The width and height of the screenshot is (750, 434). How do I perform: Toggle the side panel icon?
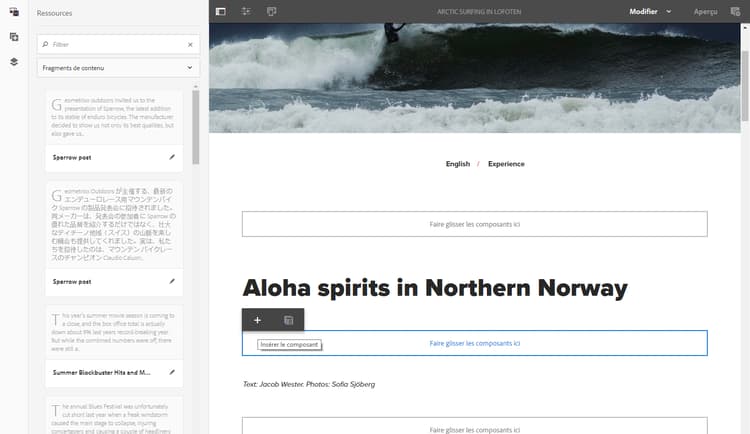coord(221,11)
